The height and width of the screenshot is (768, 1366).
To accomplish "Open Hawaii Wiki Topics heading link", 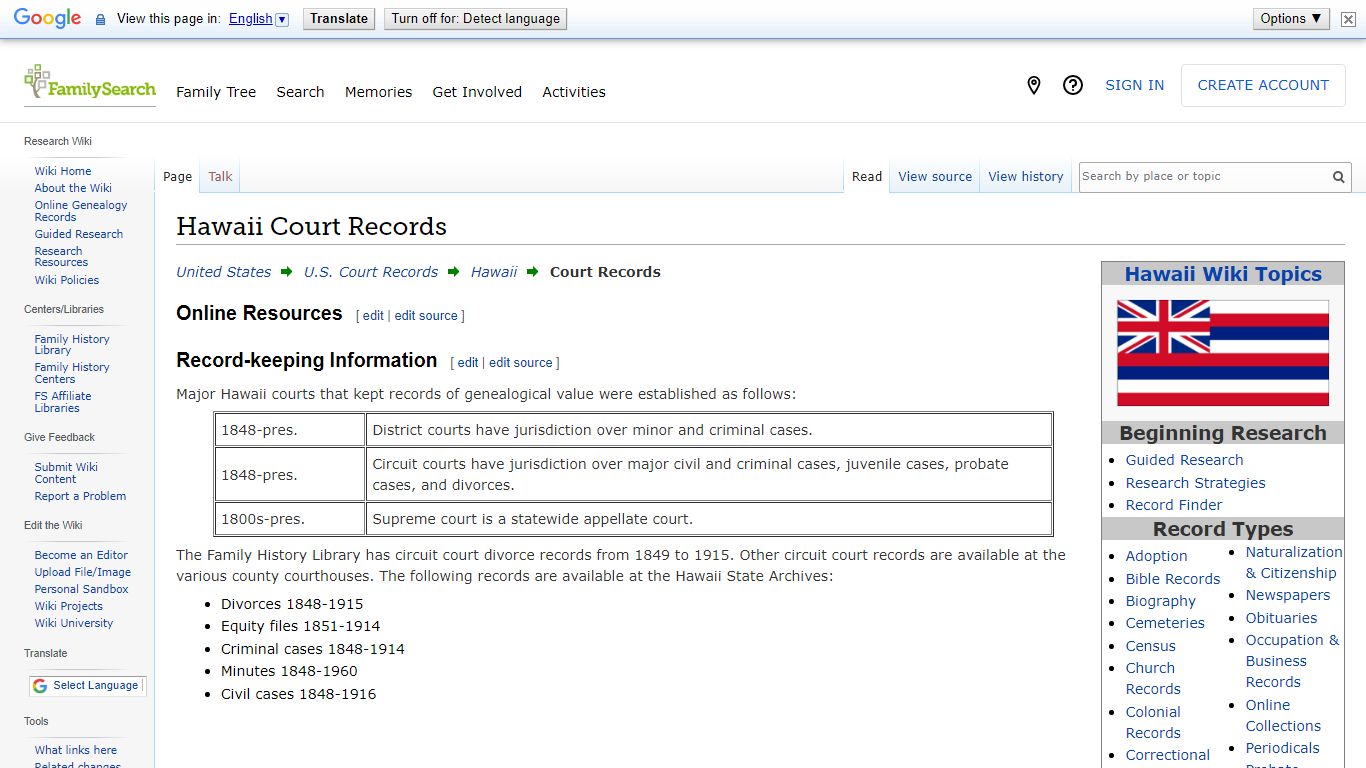I will point(1223,274).
